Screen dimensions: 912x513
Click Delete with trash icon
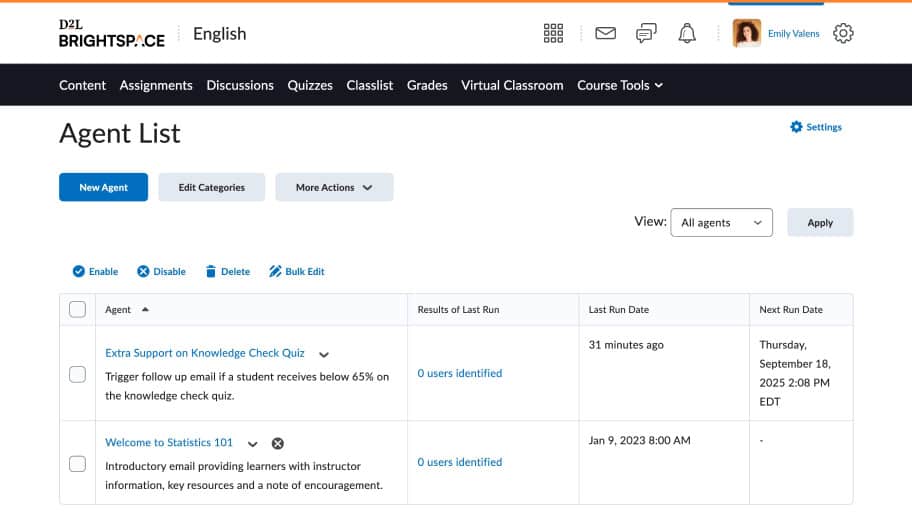[227, 272]
